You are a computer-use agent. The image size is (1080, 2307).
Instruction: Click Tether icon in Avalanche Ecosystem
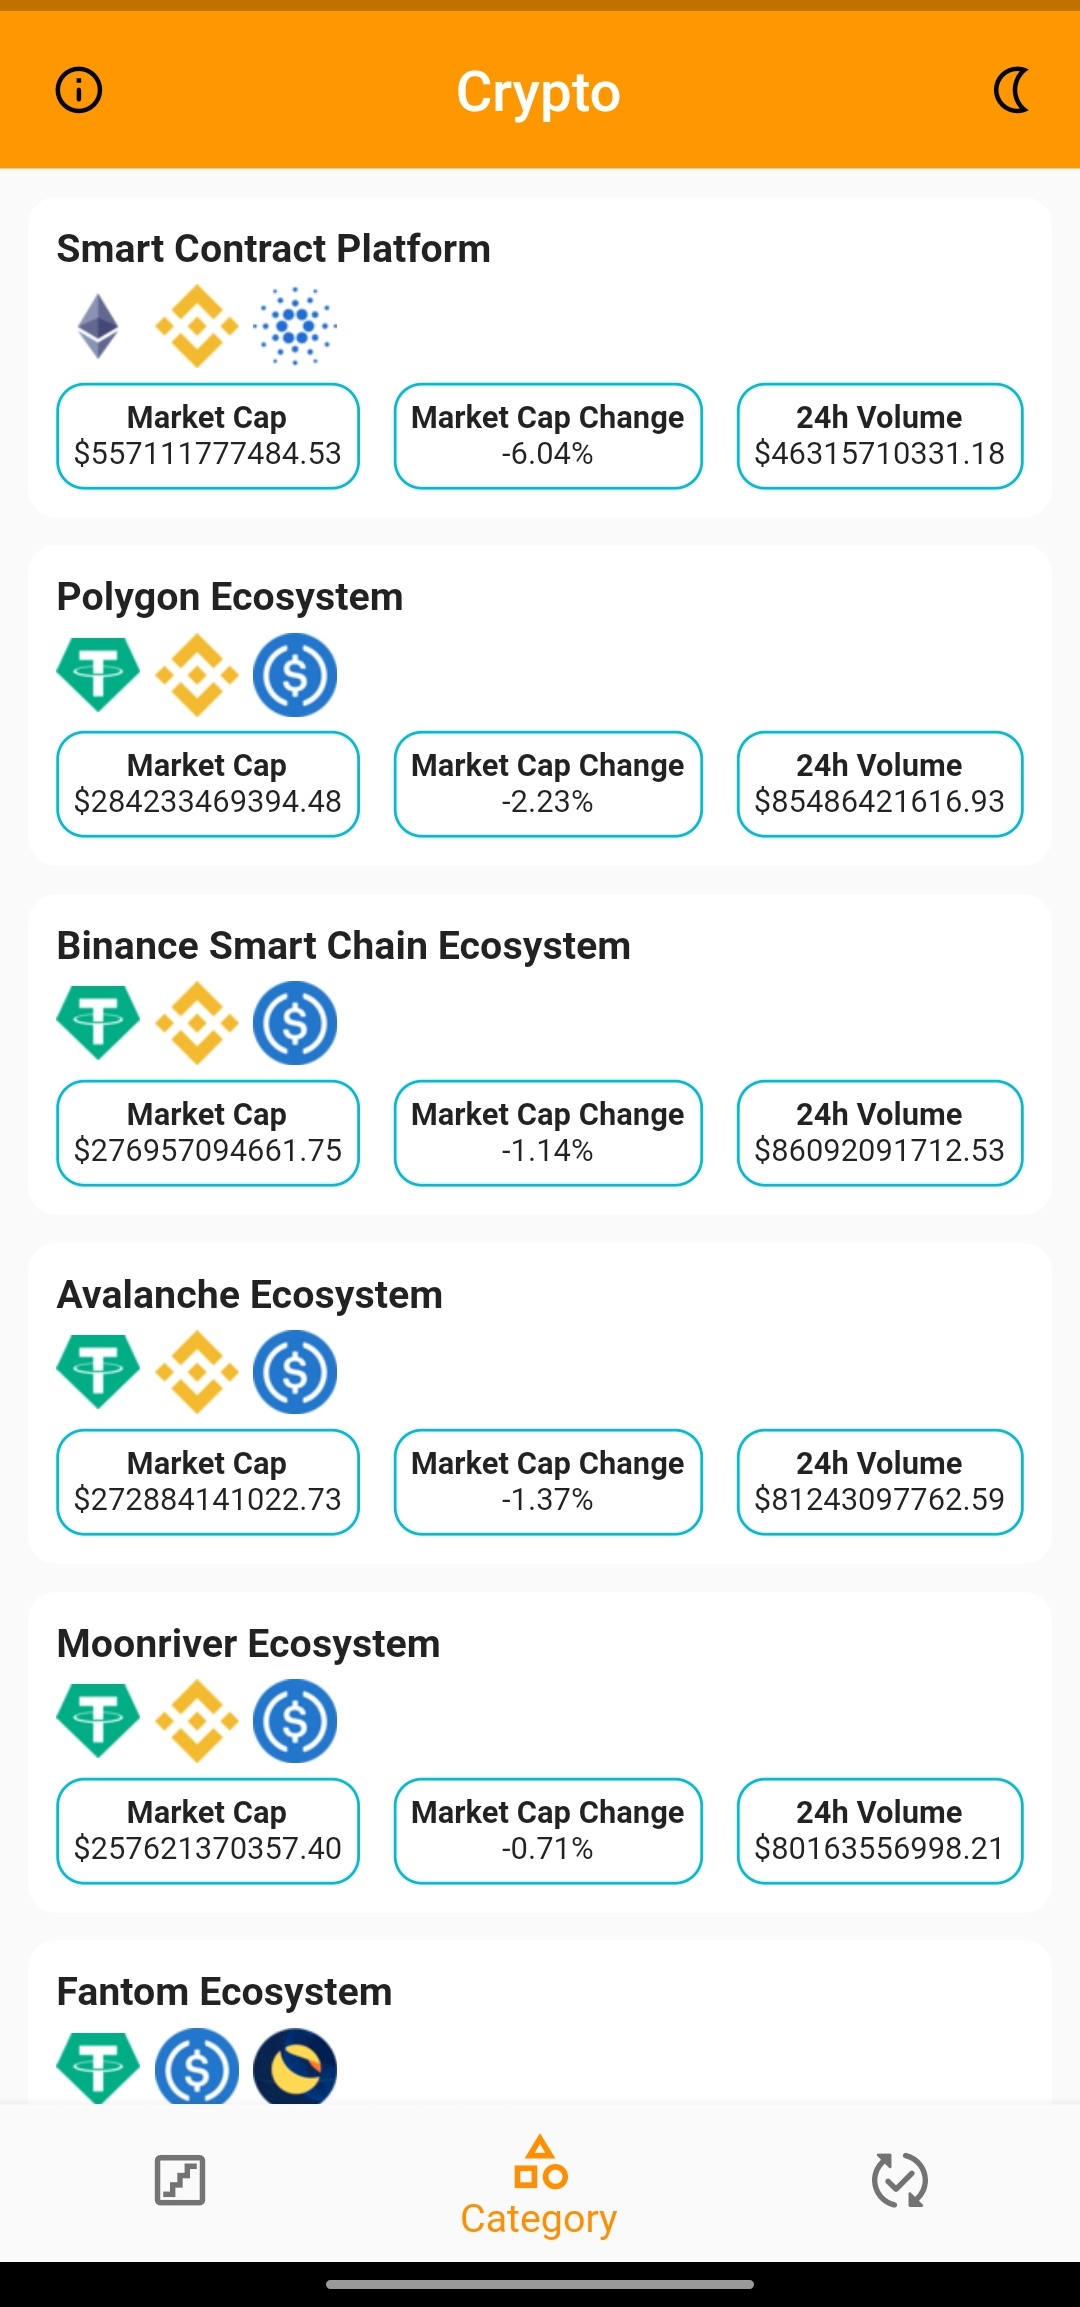coord(98,1371)
